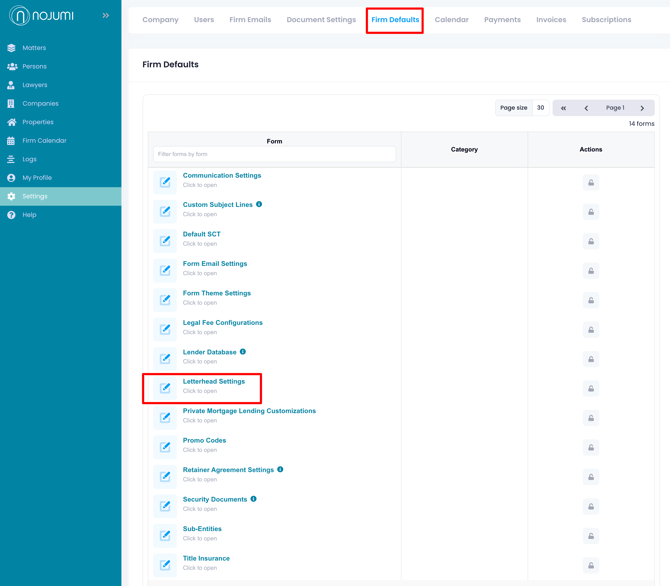Open the Legal Fee Configurations form

(x=222, y=323)
